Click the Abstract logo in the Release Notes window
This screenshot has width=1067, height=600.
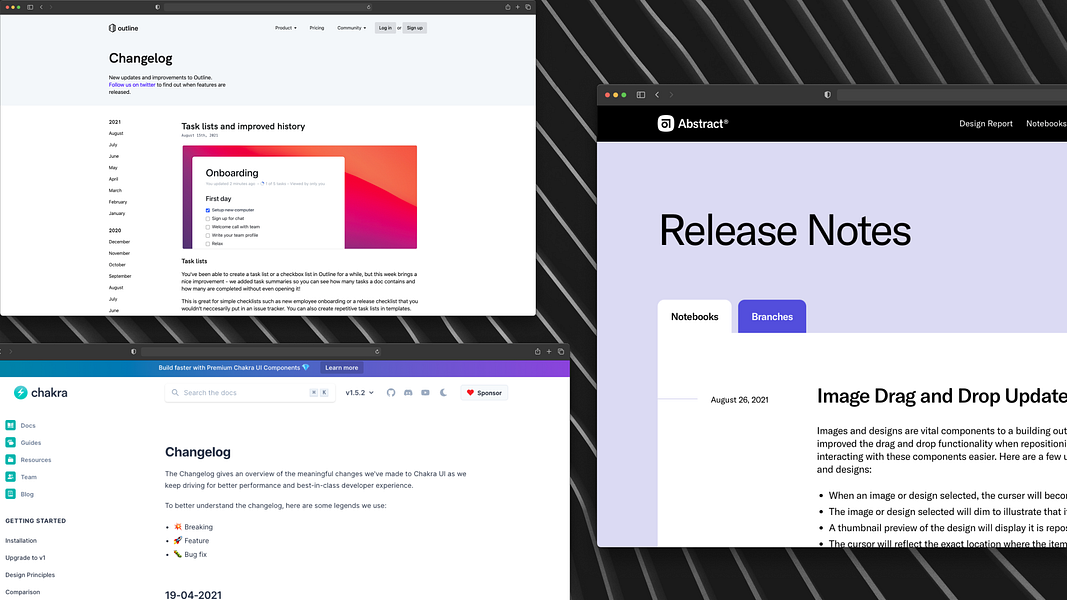click(693, 123)
